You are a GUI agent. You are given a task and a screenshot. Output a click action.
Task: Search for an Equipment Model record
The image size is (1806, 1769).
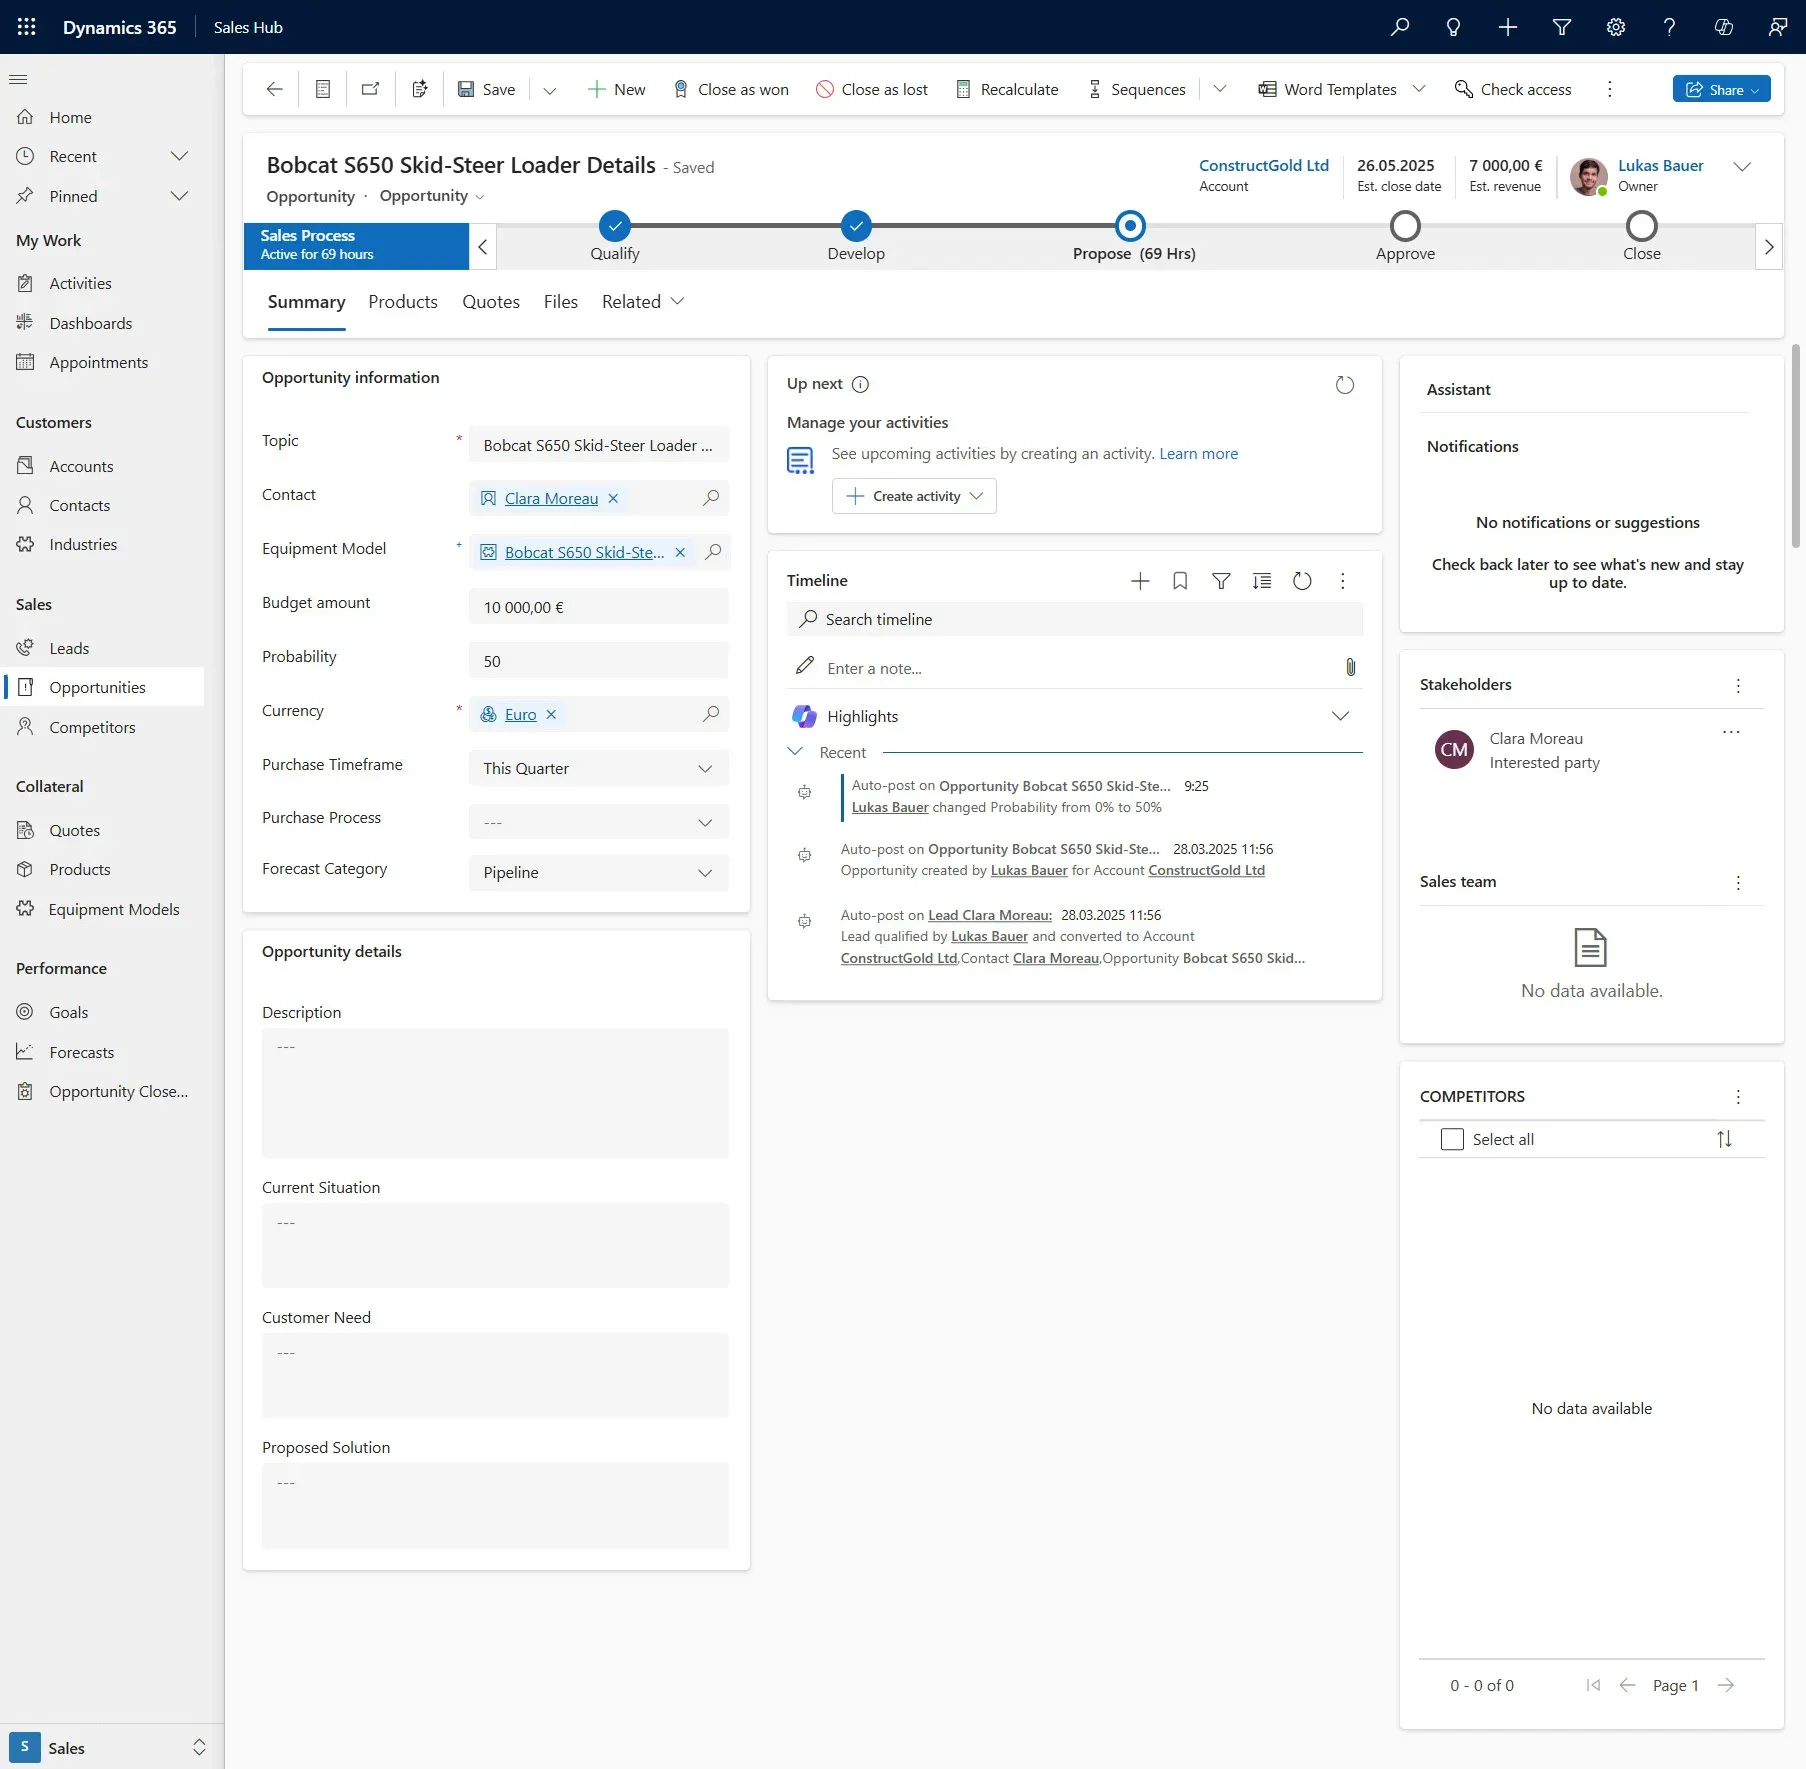(x=712, y=552)
